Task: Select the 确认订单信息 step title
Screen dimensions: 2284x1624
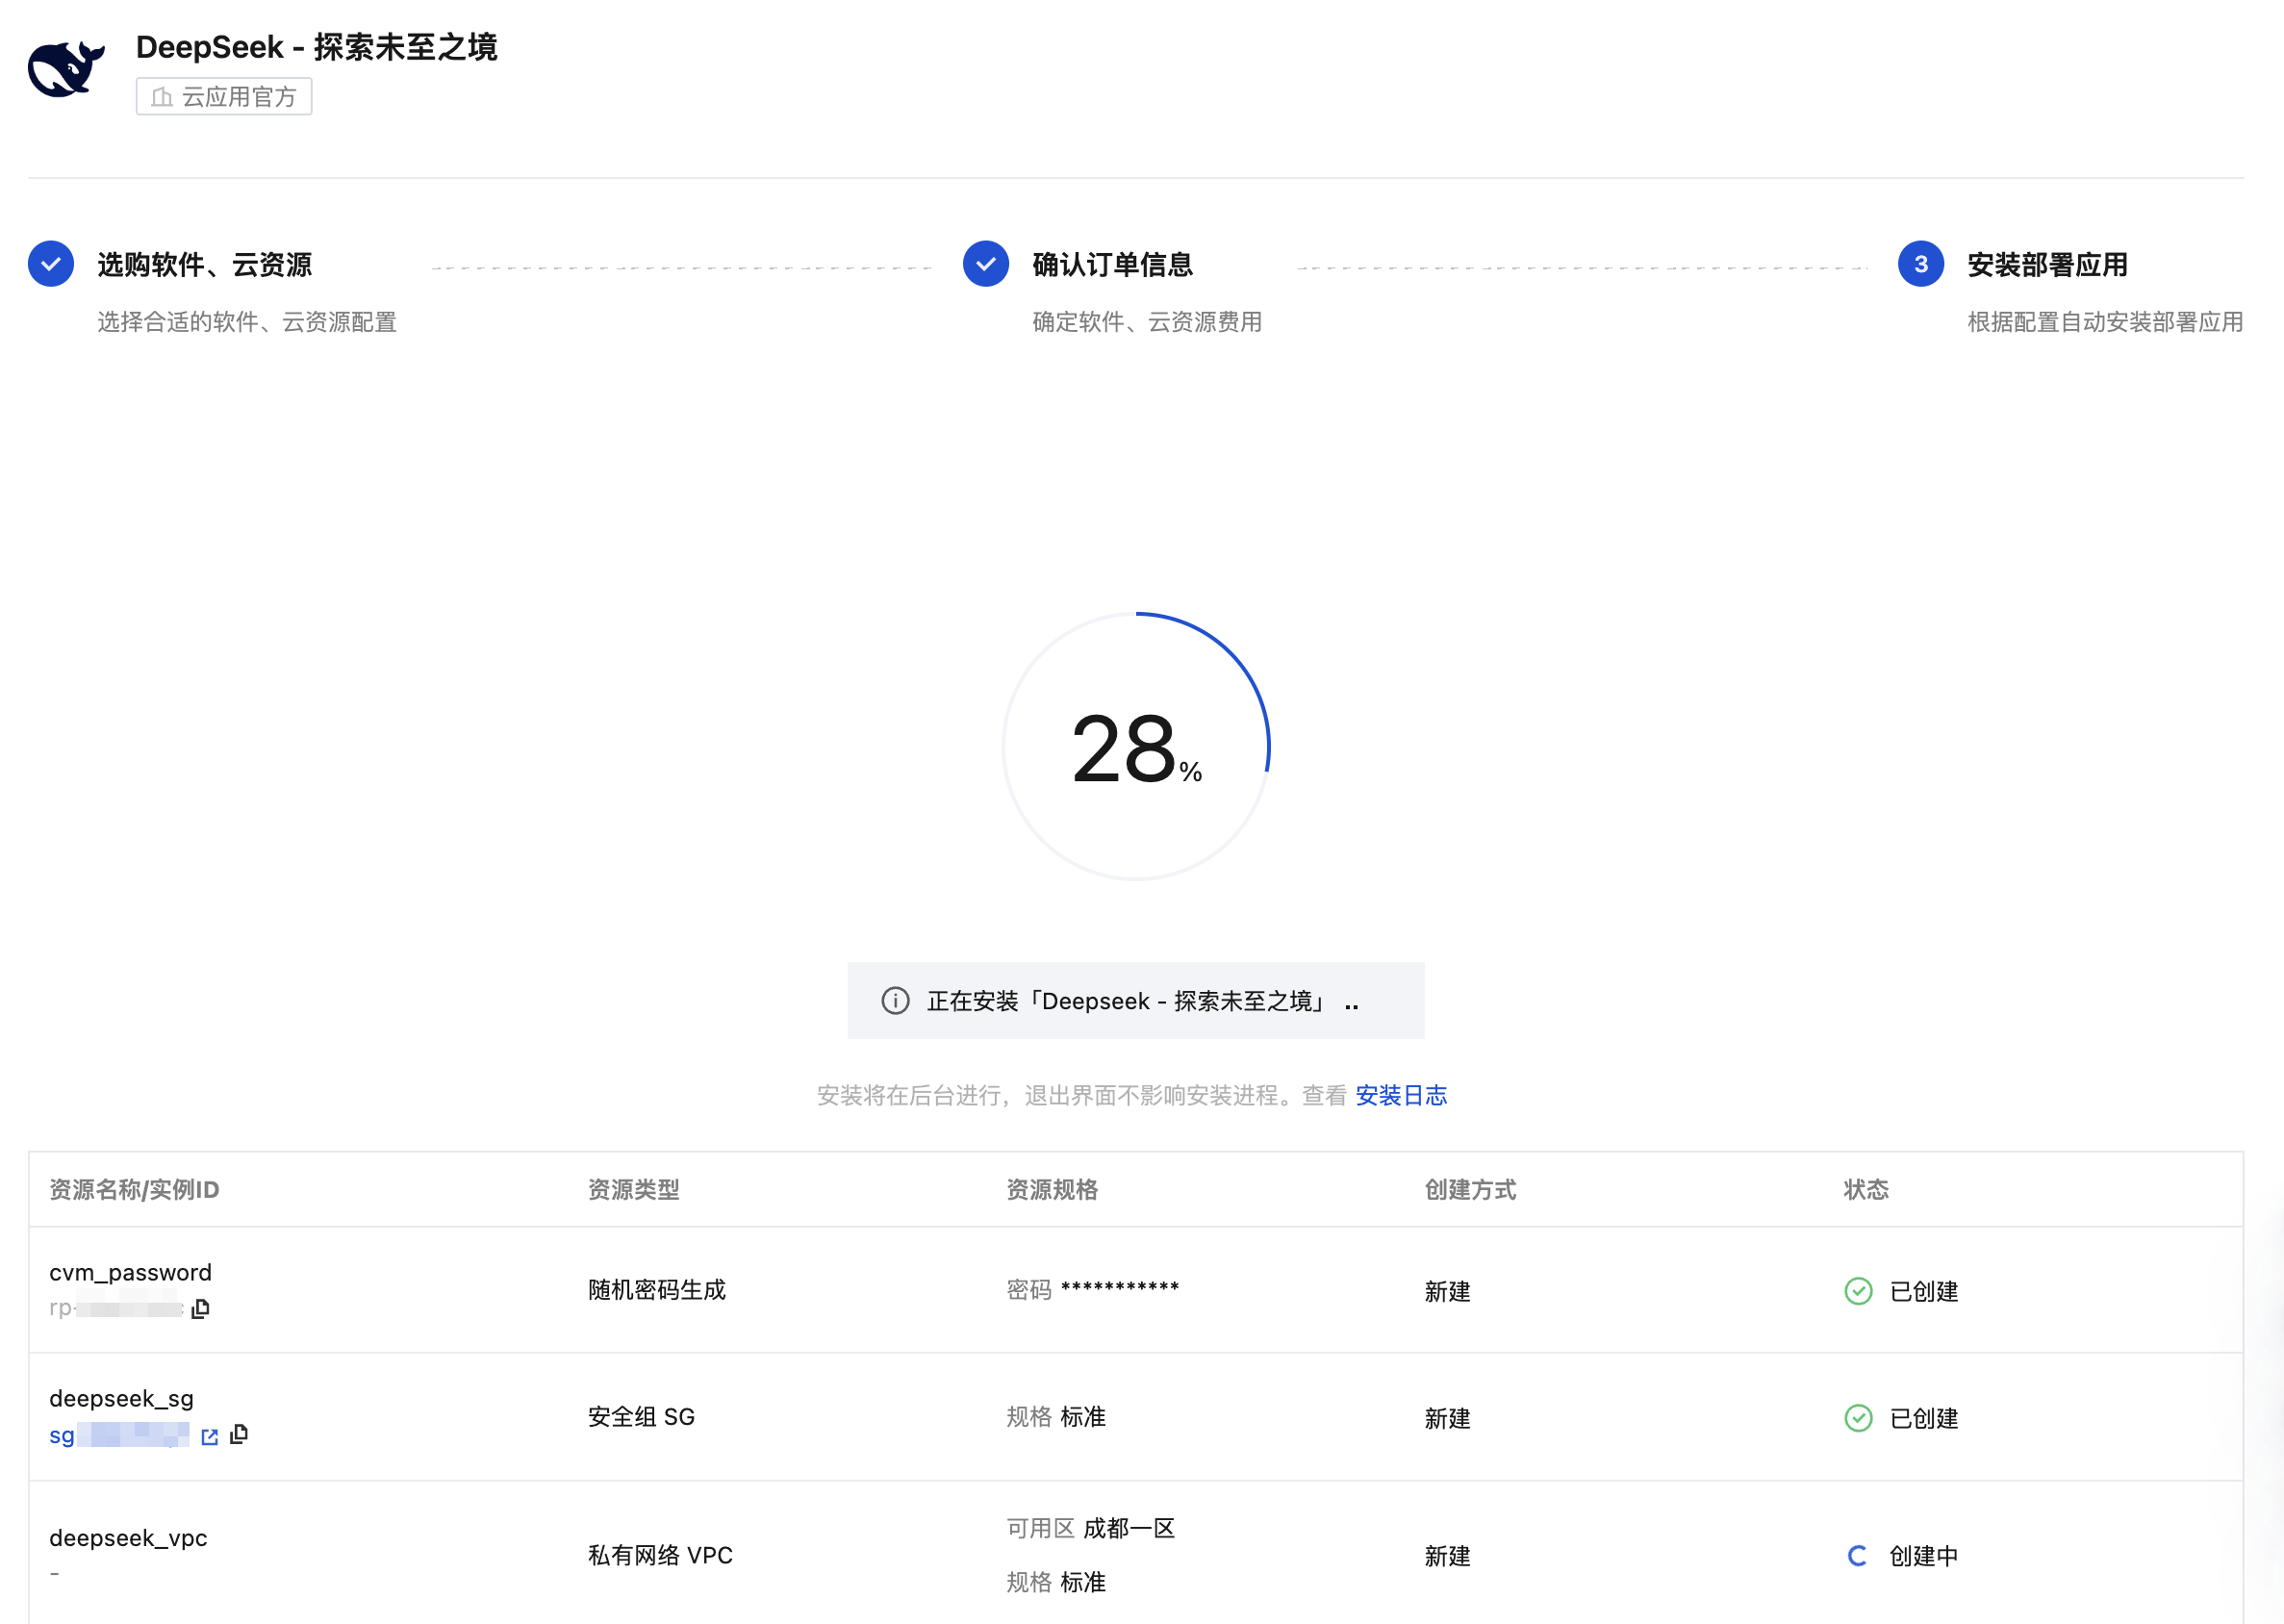Action: click(x=1112, y=265)
